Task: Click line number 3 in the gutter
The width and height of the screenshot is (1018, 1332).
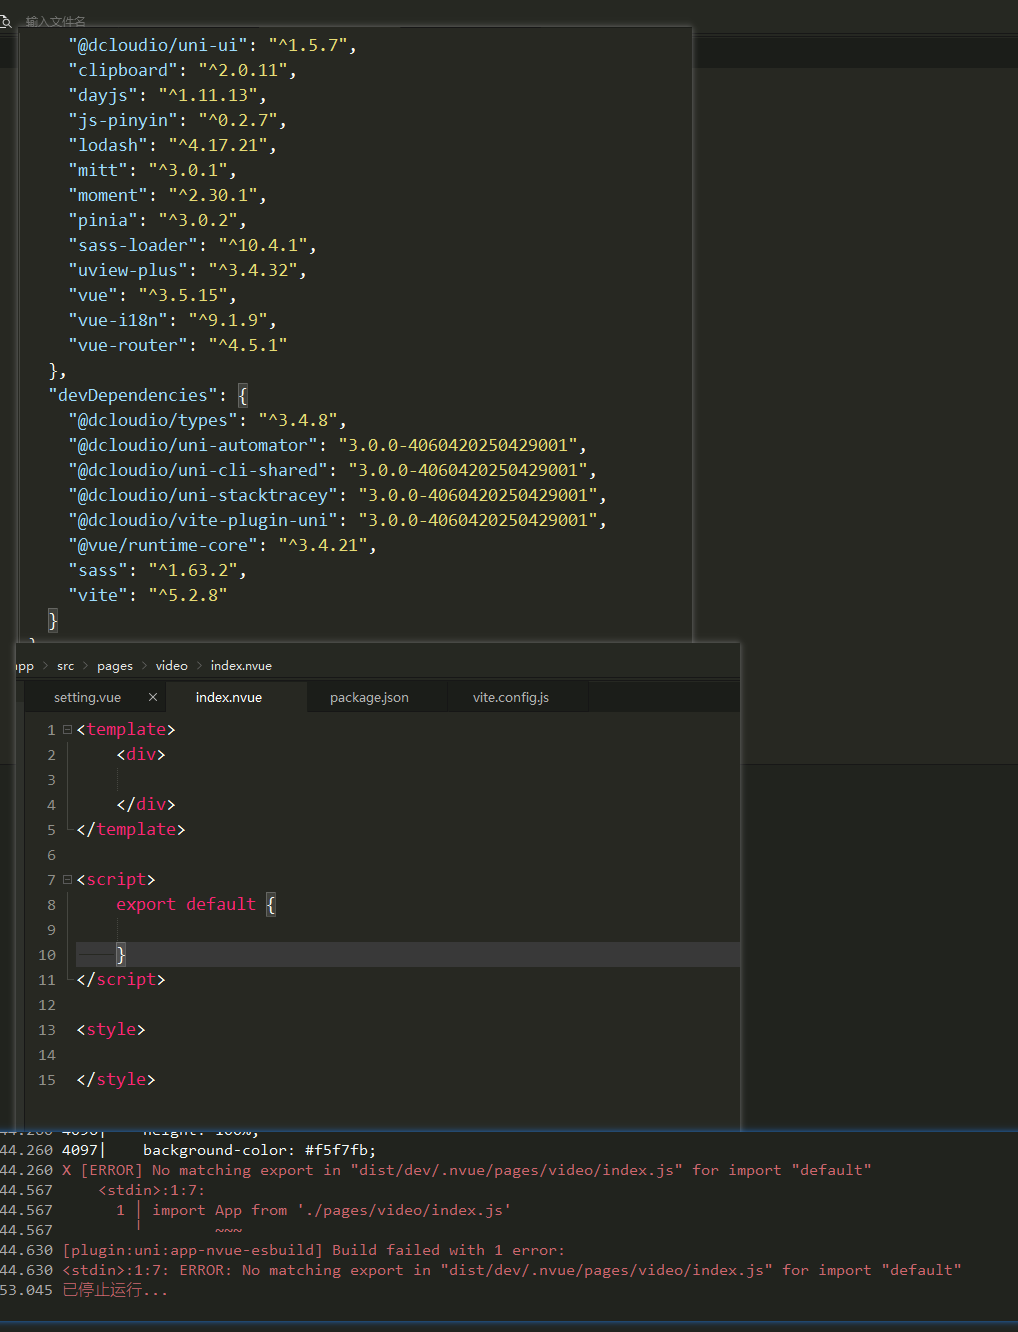Action: pyautogui.click(x=51, y=780)
